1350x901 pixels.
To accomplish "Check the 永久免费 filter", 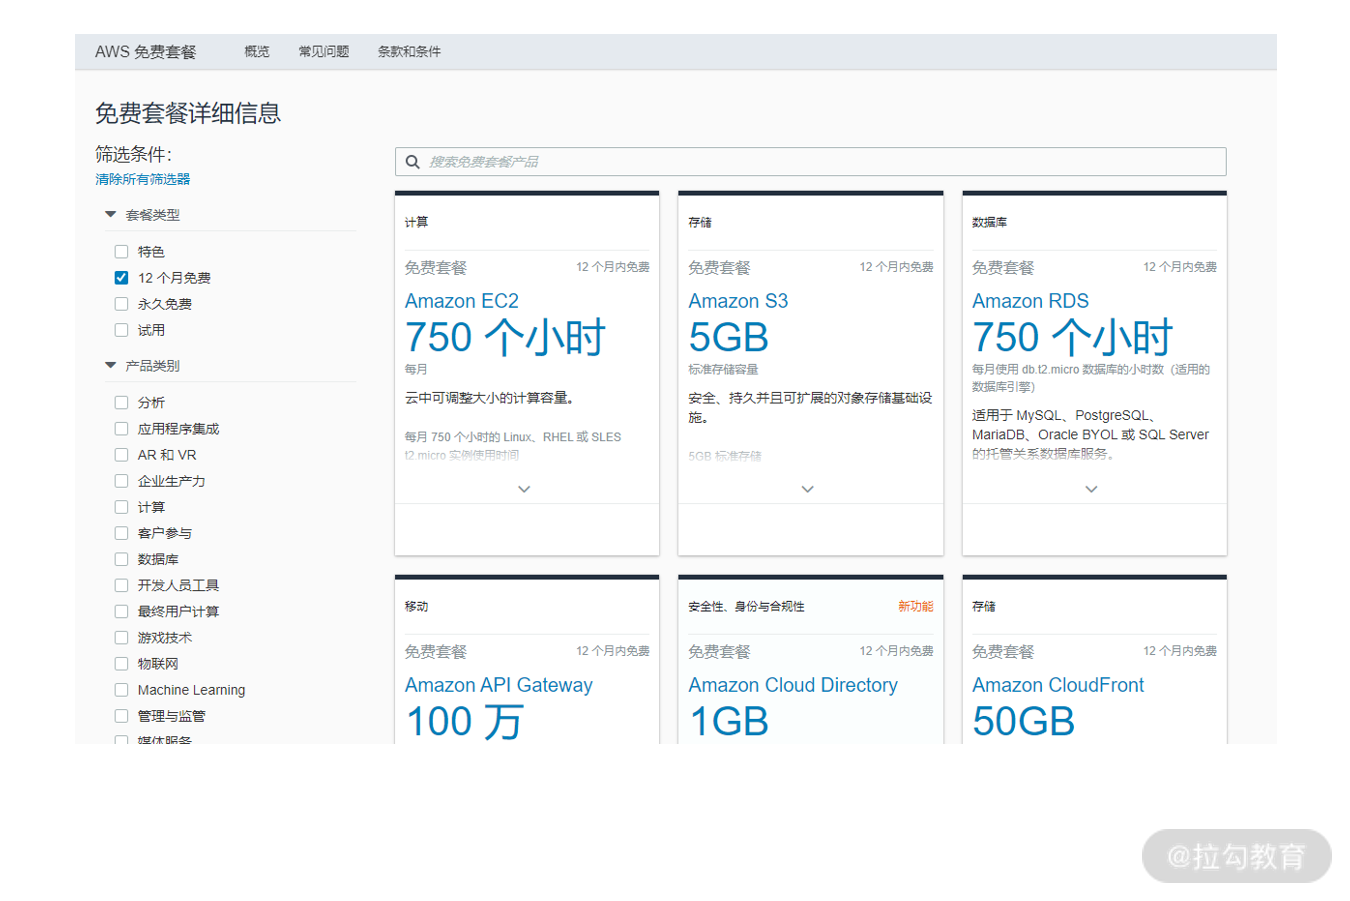I will [121, 304].
